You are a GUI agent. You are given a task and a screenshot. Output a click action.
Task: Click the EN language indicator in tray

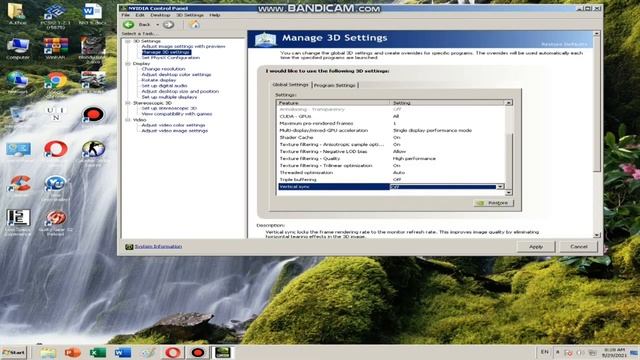point(544,352)
